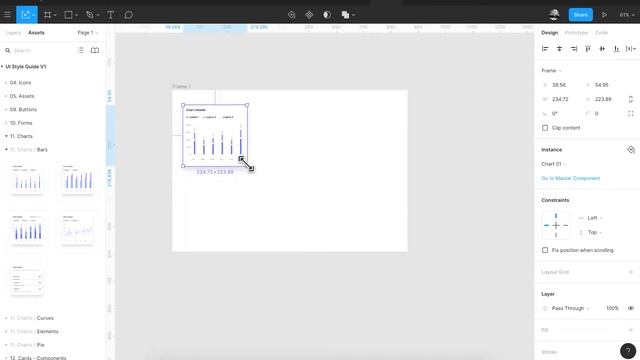Click the create component icon
The height and width of the screenshot is (360, 640).
tap(309, 15)
